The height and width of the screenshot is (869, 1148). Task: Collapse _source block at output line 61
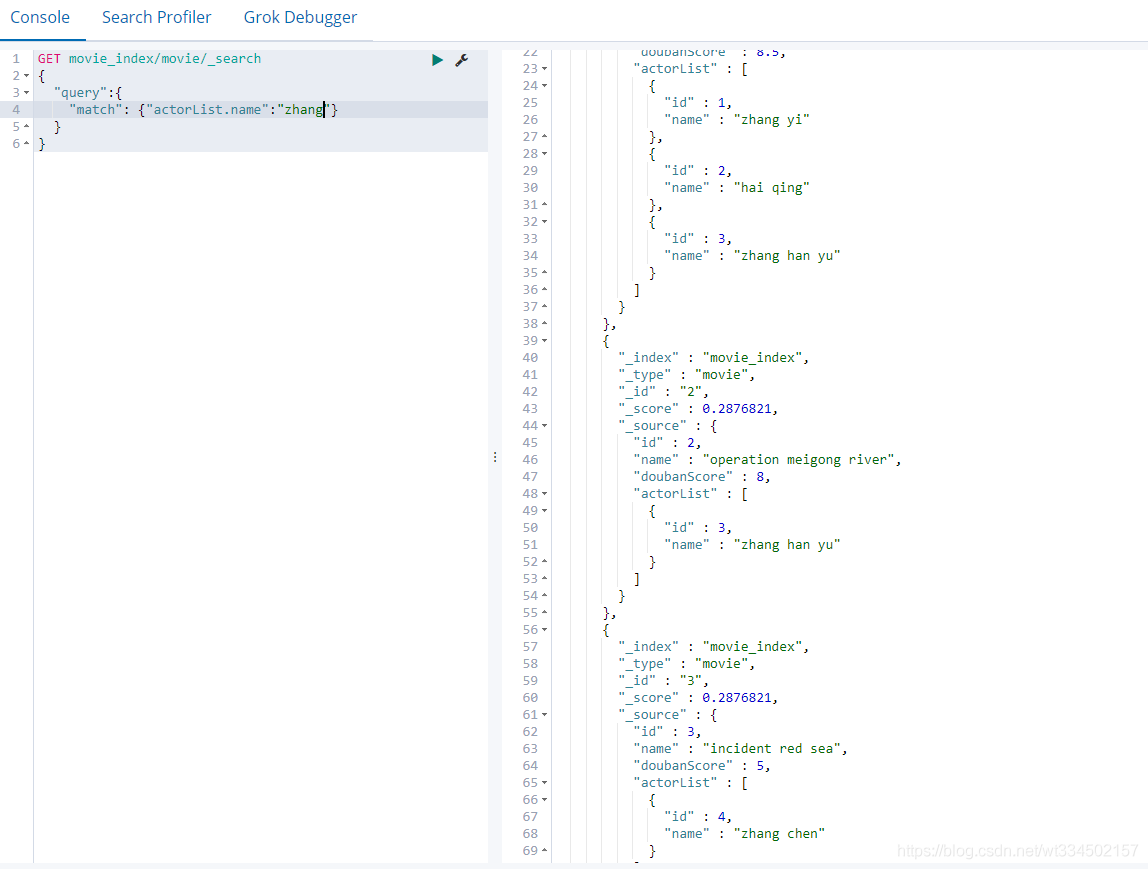click(544, 715)
